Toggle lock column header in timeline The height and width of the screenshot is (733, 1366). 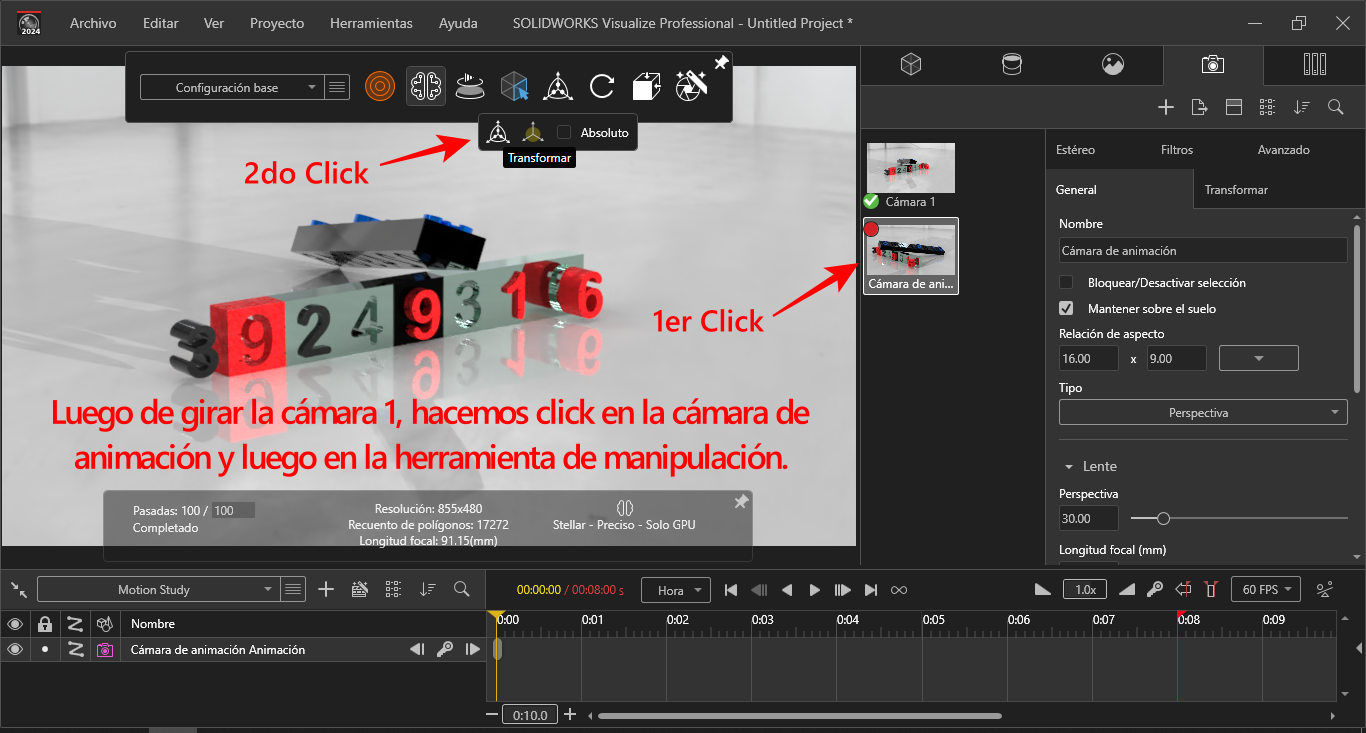(x=44, y=624)
